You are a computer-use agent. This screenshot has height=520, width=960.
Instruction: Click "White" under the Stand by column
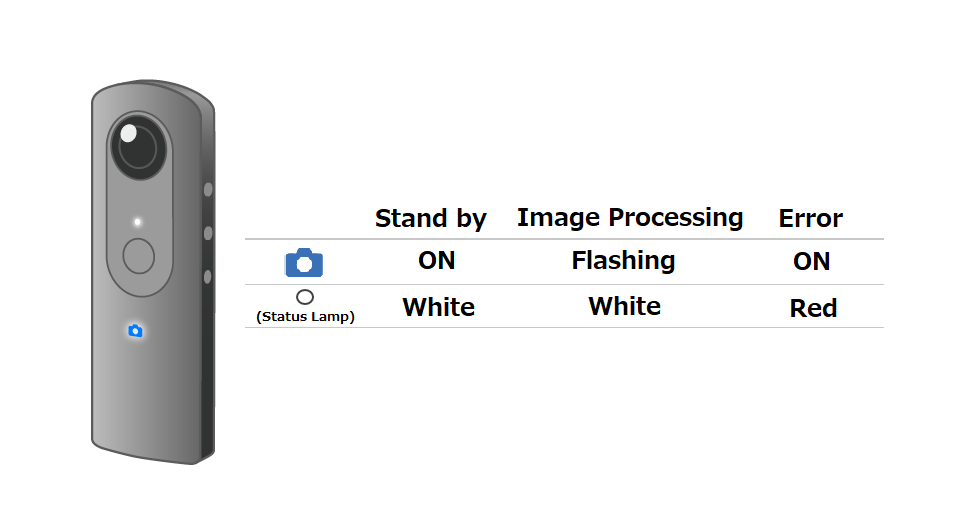tap(438, 307)
